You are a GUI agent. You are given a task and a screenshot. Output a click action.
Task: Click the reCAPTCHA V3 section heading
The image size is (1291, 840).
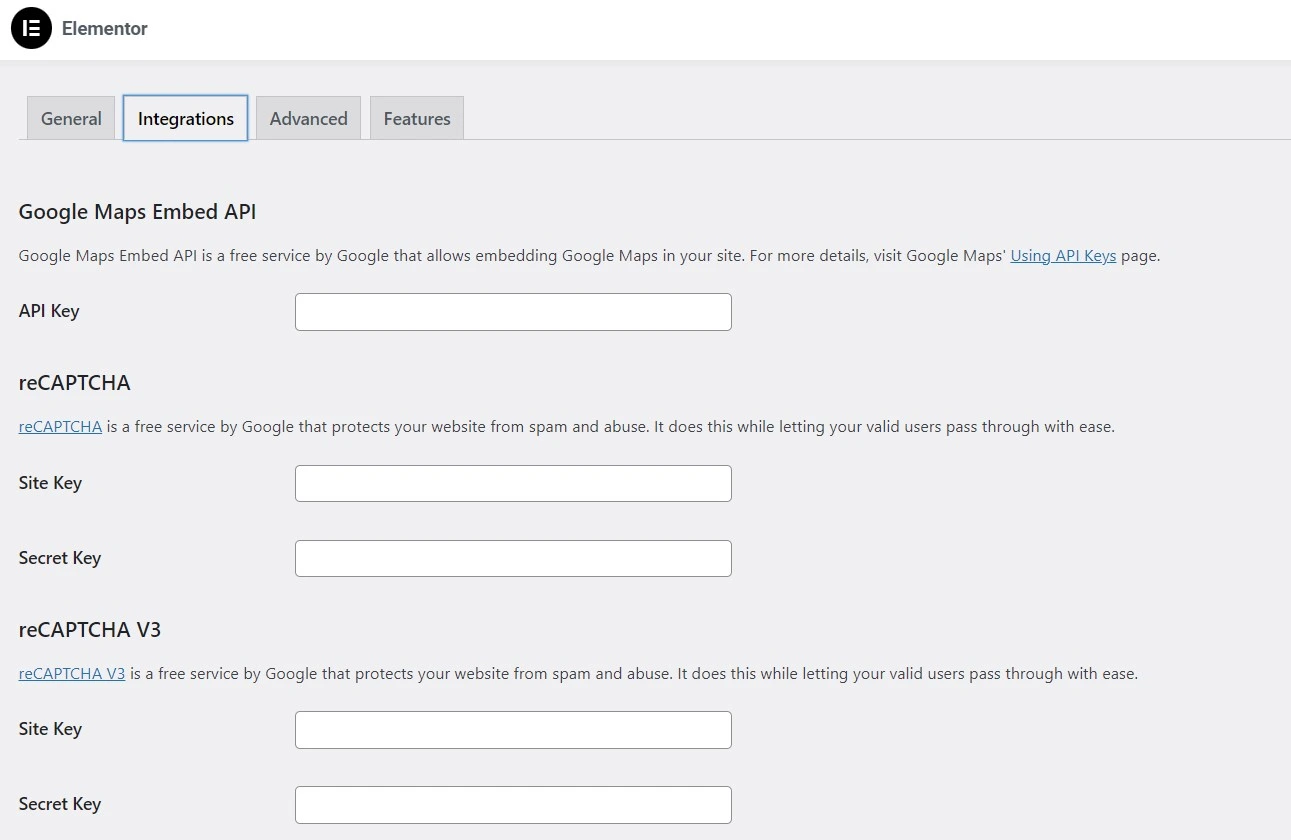coord(90,630)
